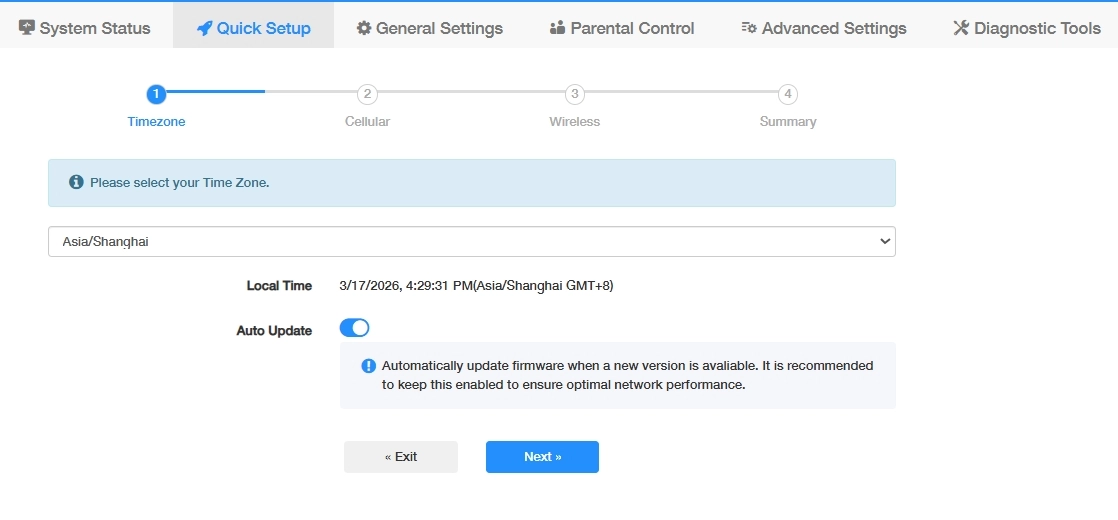Click the Exit button

(401, 457)
